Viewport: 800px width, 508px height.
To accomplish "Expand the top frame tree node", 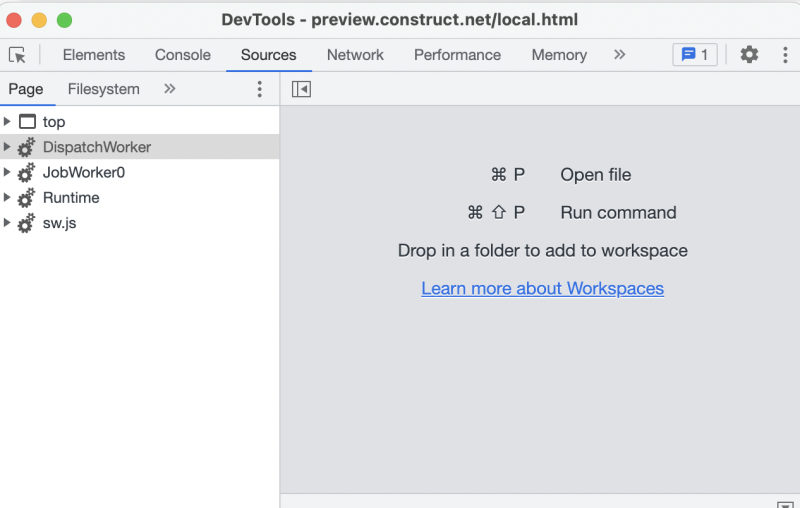I will tap(7, 121).
